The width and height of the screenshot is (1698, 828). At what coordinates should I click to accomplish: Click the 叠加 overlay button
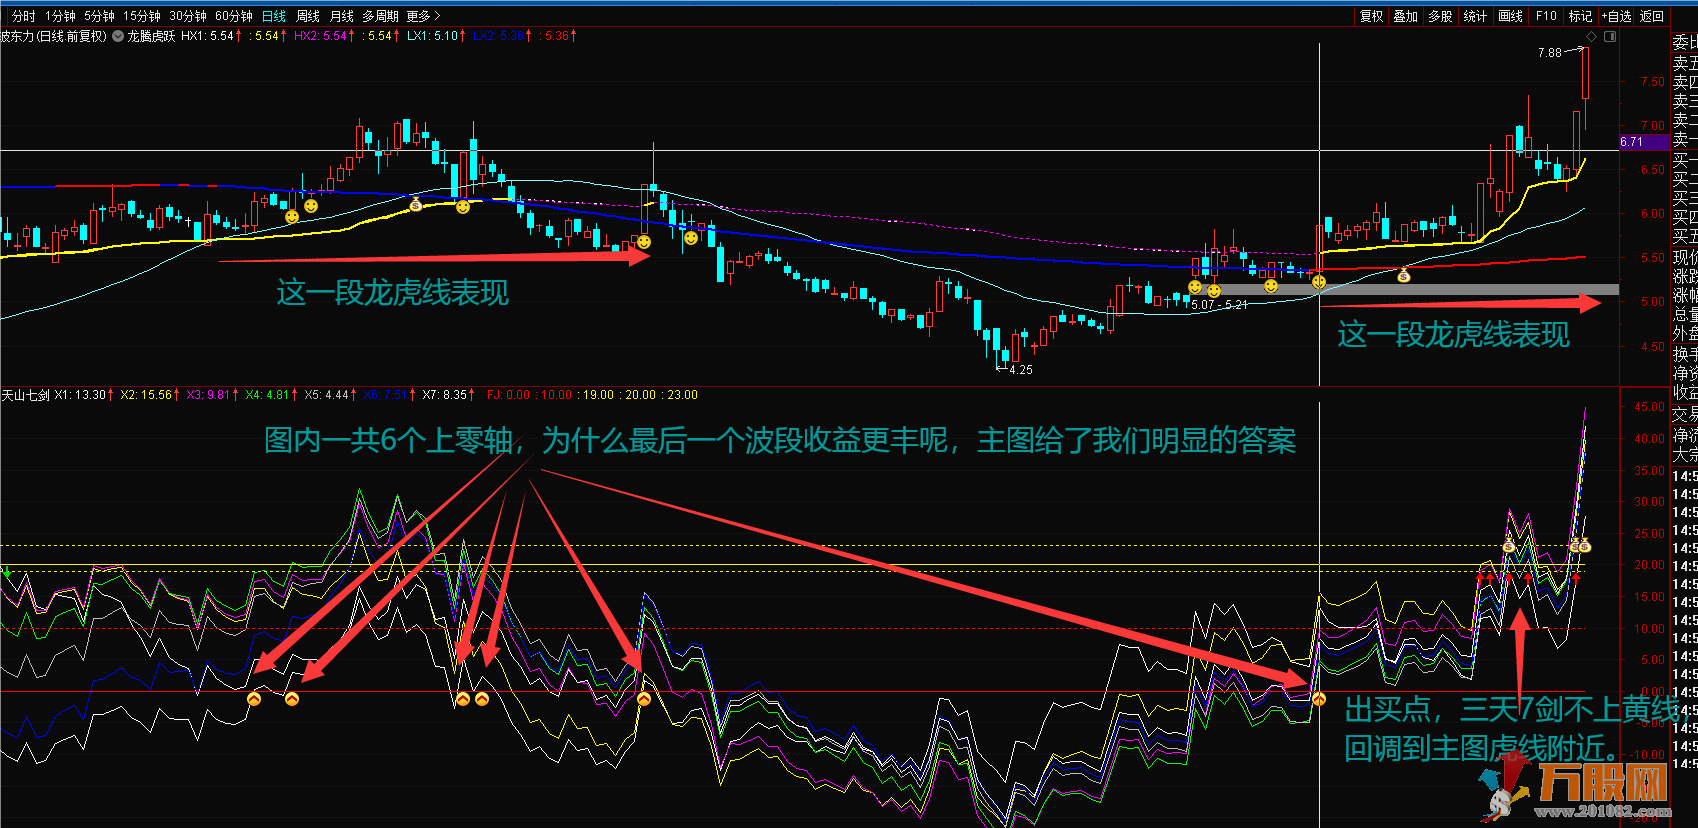pyautogui.click(x=1405, y=16)
